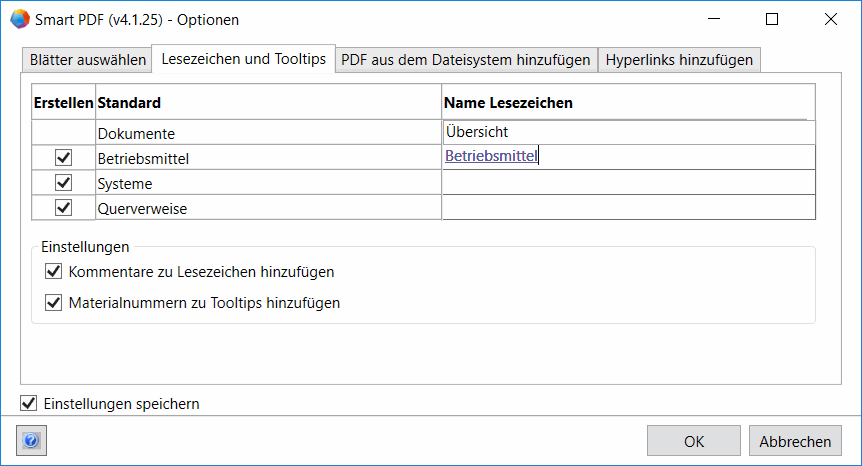Open the Hyperlinks hinzufügen tab
Viewport: 862px width, 466px height.
(x=679, y=60)
